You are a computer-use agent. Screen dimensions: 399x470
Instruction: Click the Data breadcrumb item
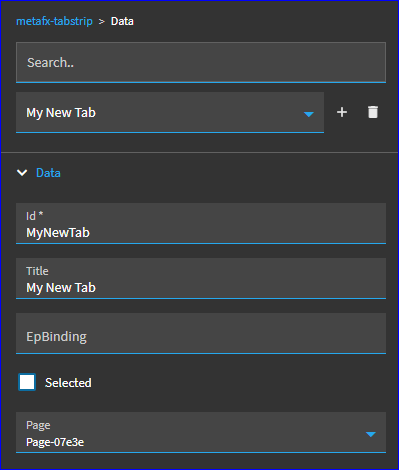[x=122, y=21]
